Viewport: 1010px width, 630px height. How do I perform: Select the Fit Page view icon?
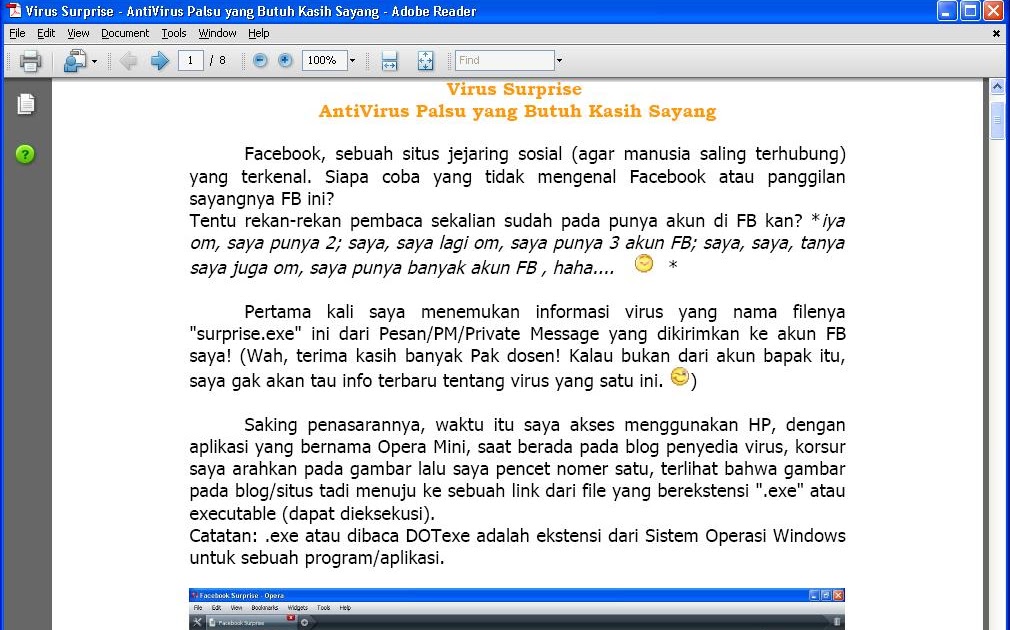pyautogui.click(x=425, y=61)
